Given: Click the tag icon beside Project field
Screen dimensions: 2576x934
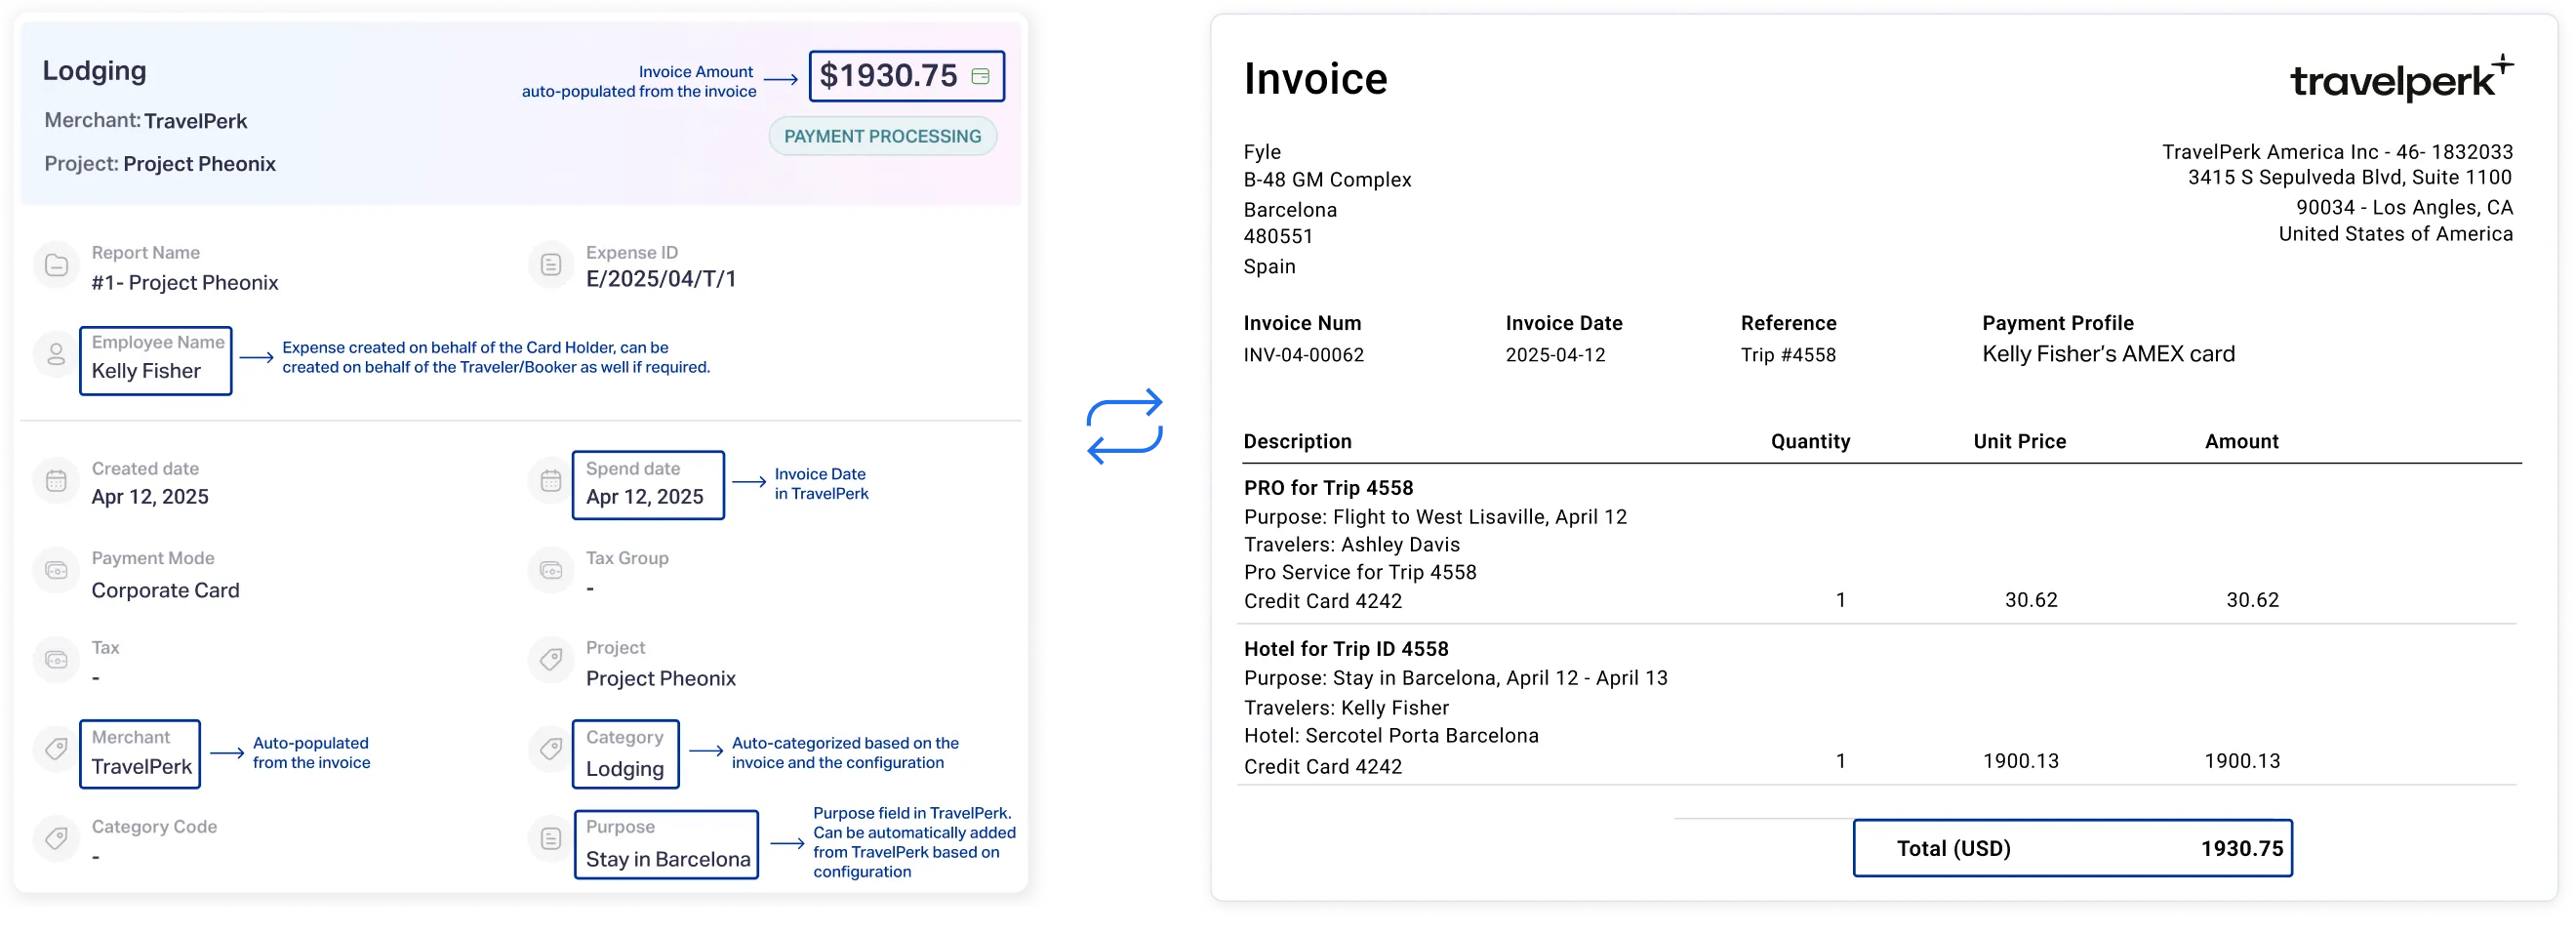Looking at the screenshot, I should click(551, 660).
